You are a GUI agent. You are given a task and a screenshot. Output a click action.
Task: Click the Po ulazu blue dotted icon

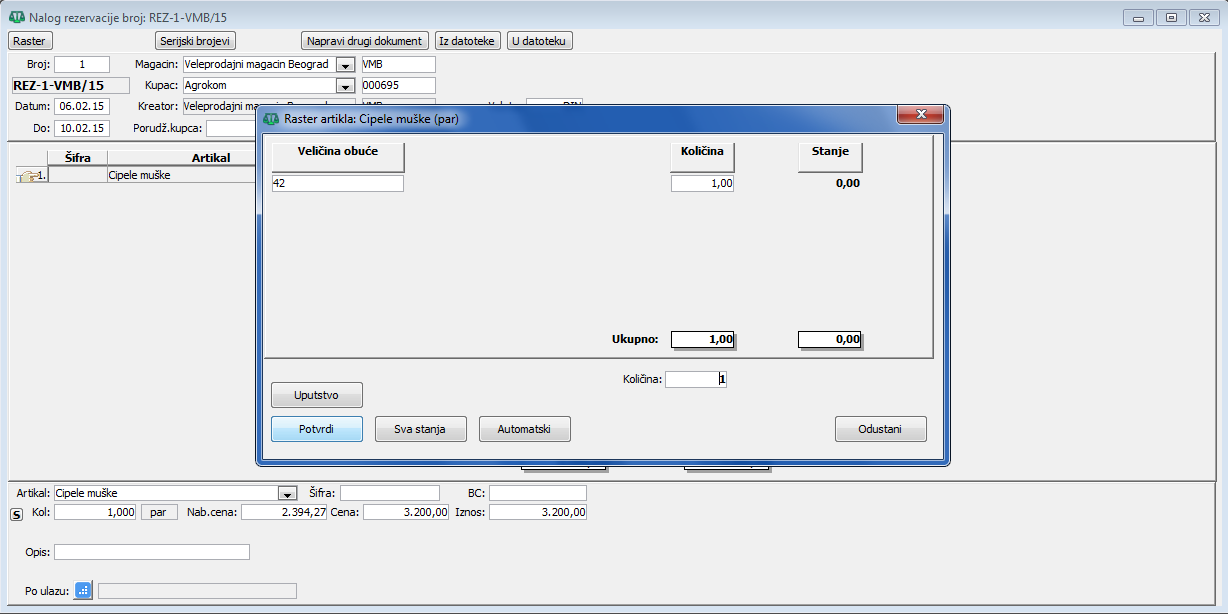tap(83, 590)
